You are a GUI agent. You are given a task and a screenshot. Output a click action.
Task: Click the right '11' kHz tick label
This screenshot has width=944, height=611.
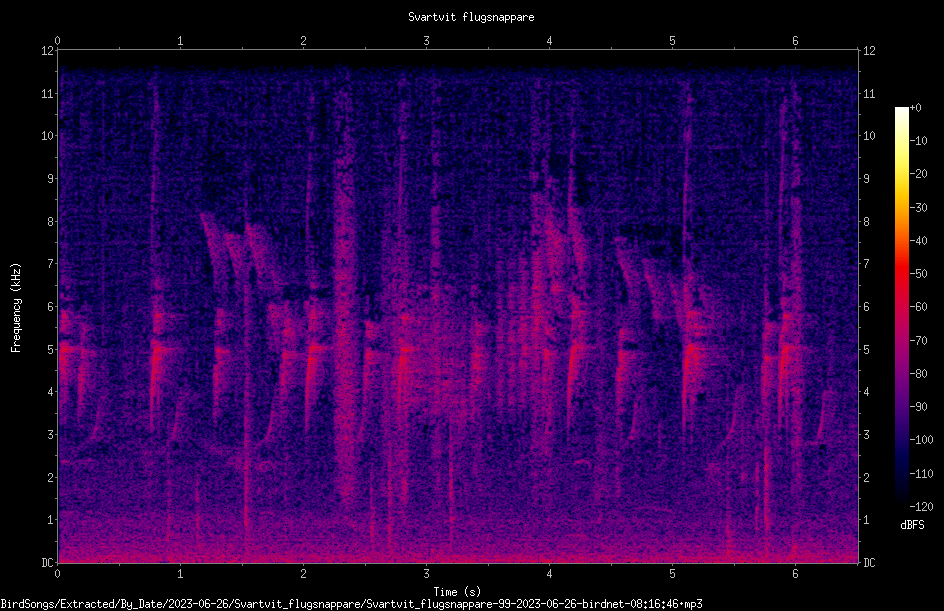(869, 93)
